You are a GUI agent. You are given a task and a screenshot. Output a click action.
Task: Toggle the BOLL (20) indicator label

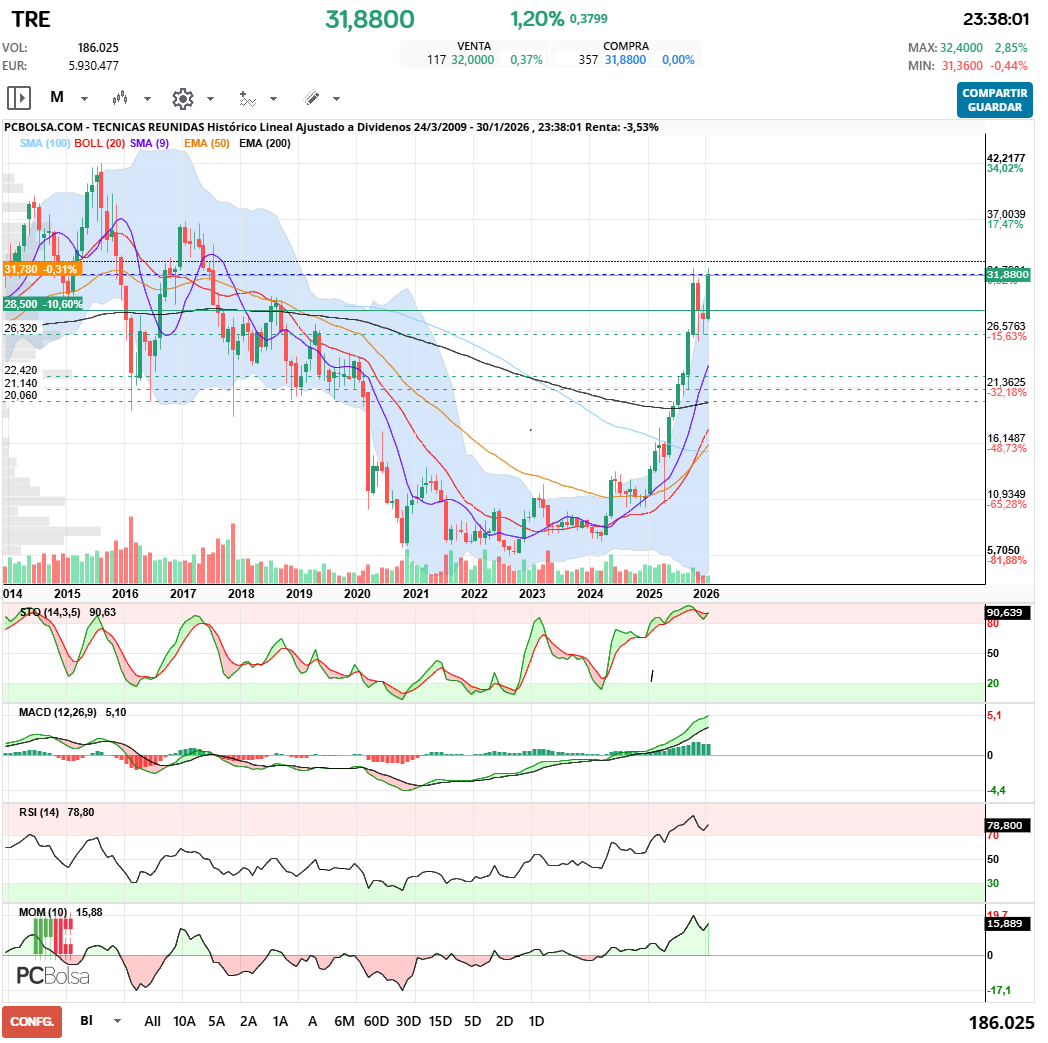100,143
